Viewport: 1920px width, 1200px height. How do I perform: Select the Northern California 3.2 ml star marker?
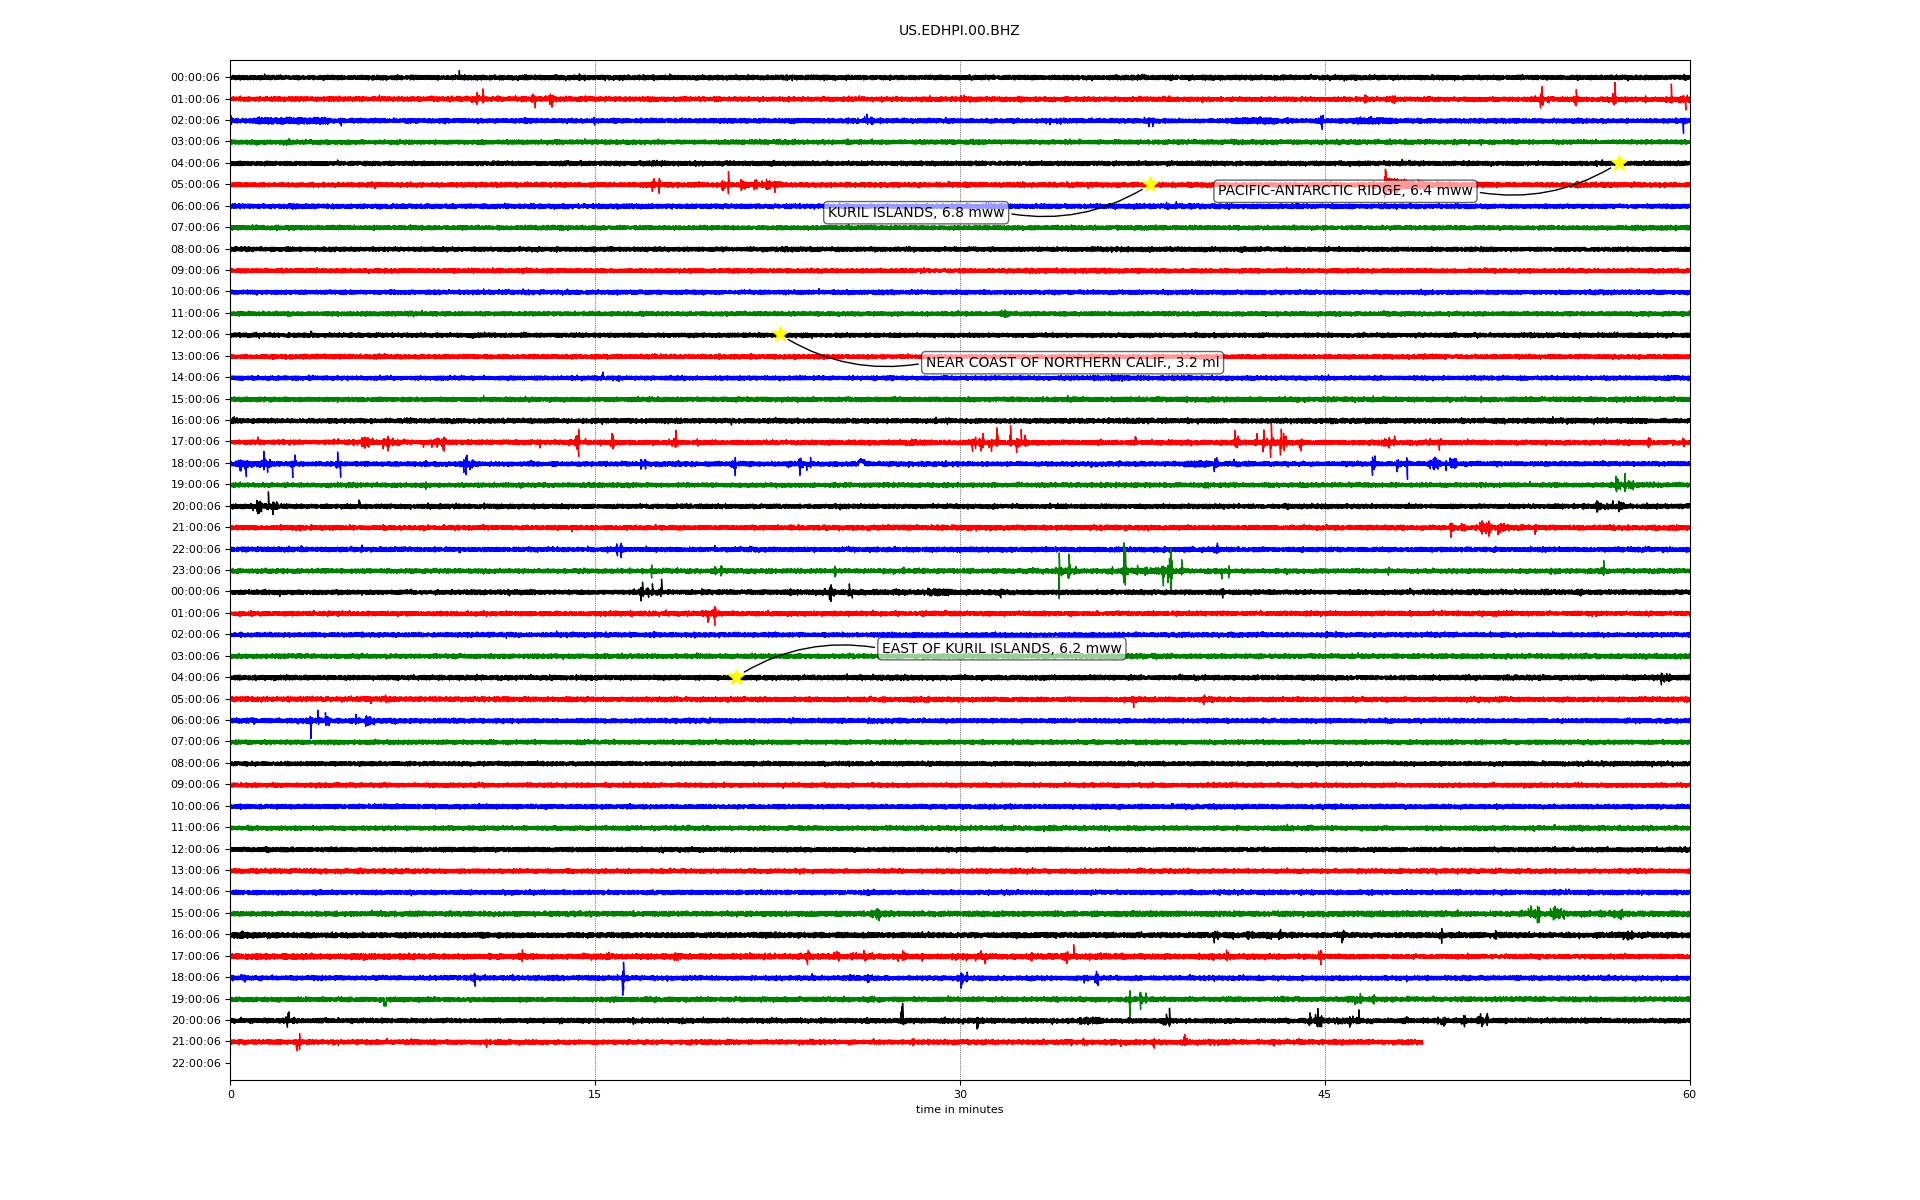(x=780, y=334)
